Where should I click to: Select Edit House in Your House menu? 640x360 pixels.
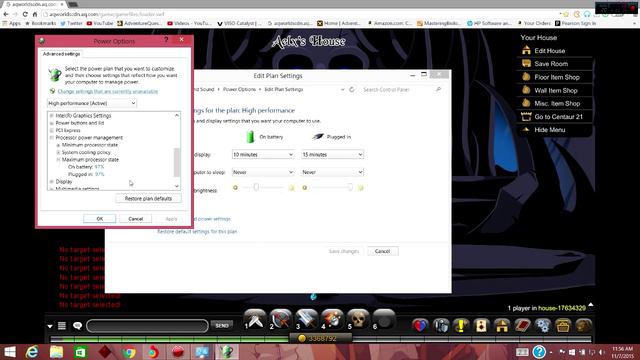point(549,51)
